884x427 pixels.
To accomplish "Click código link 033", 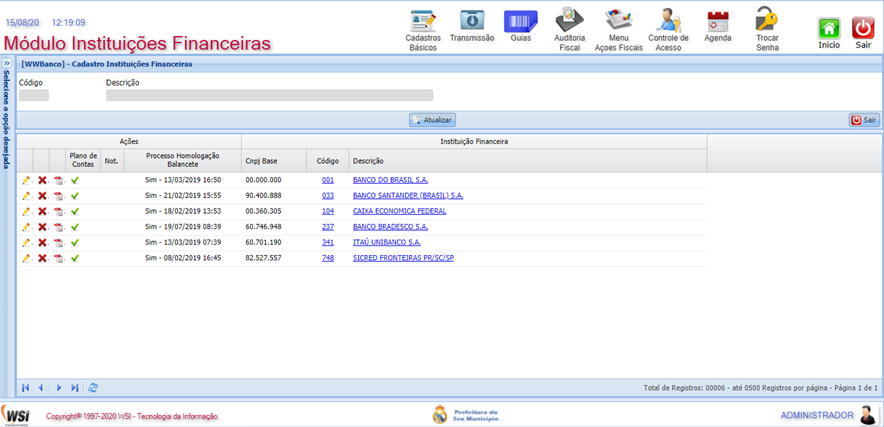I will (328, 196).
